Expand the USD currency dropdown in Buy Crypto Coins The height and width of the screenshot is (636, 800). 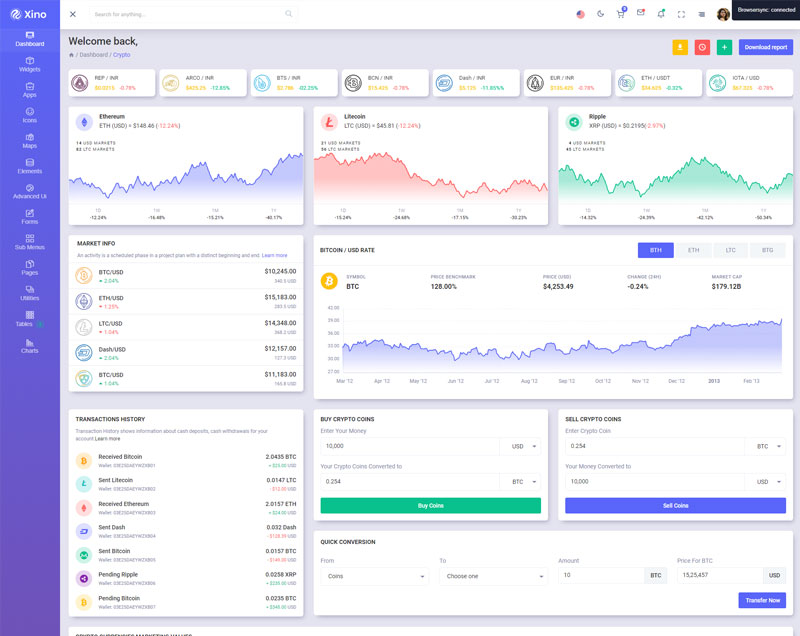click(x=524, y=446)
